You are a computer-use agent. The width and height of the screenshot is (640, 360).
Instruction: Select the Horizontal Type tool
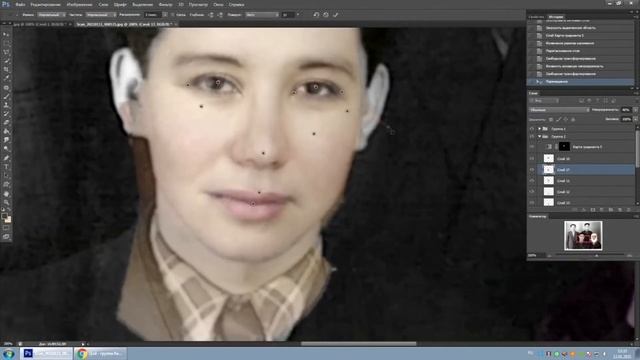tap(6, 167)
